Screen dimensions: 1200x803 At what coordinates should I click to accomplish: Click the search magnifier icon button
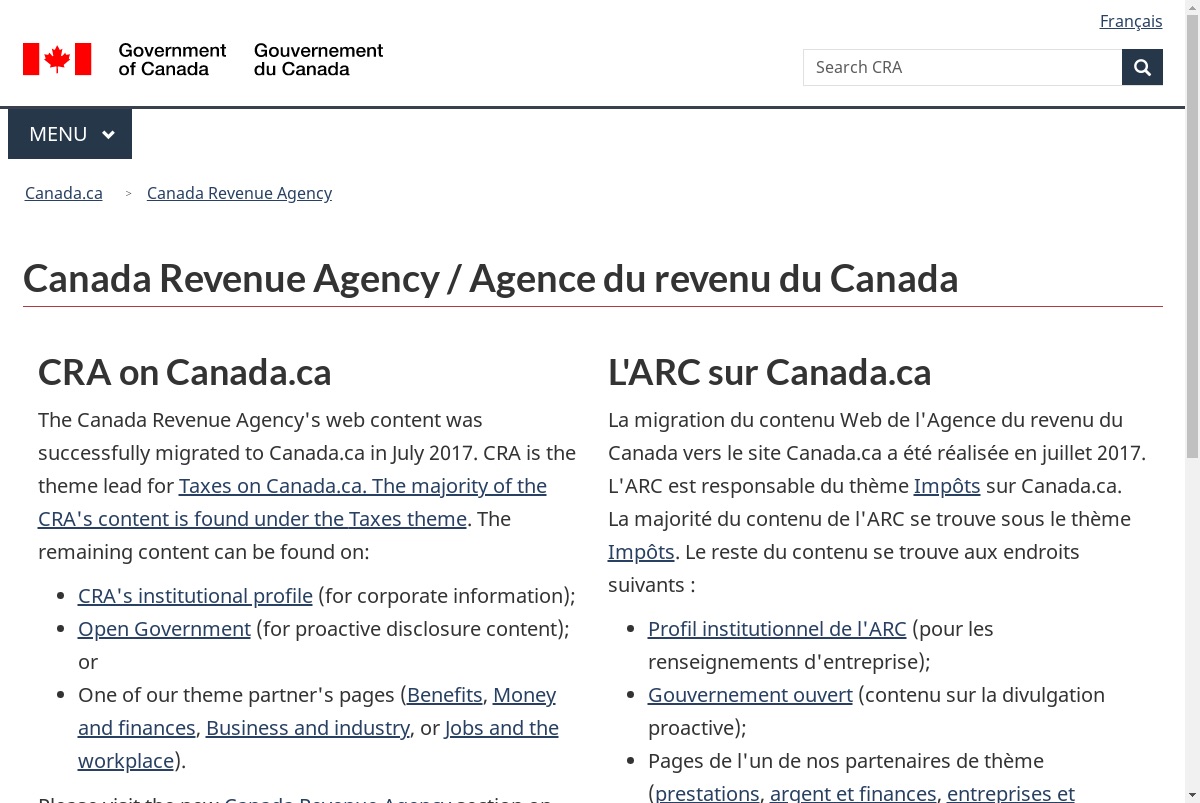click(1142, 67)
